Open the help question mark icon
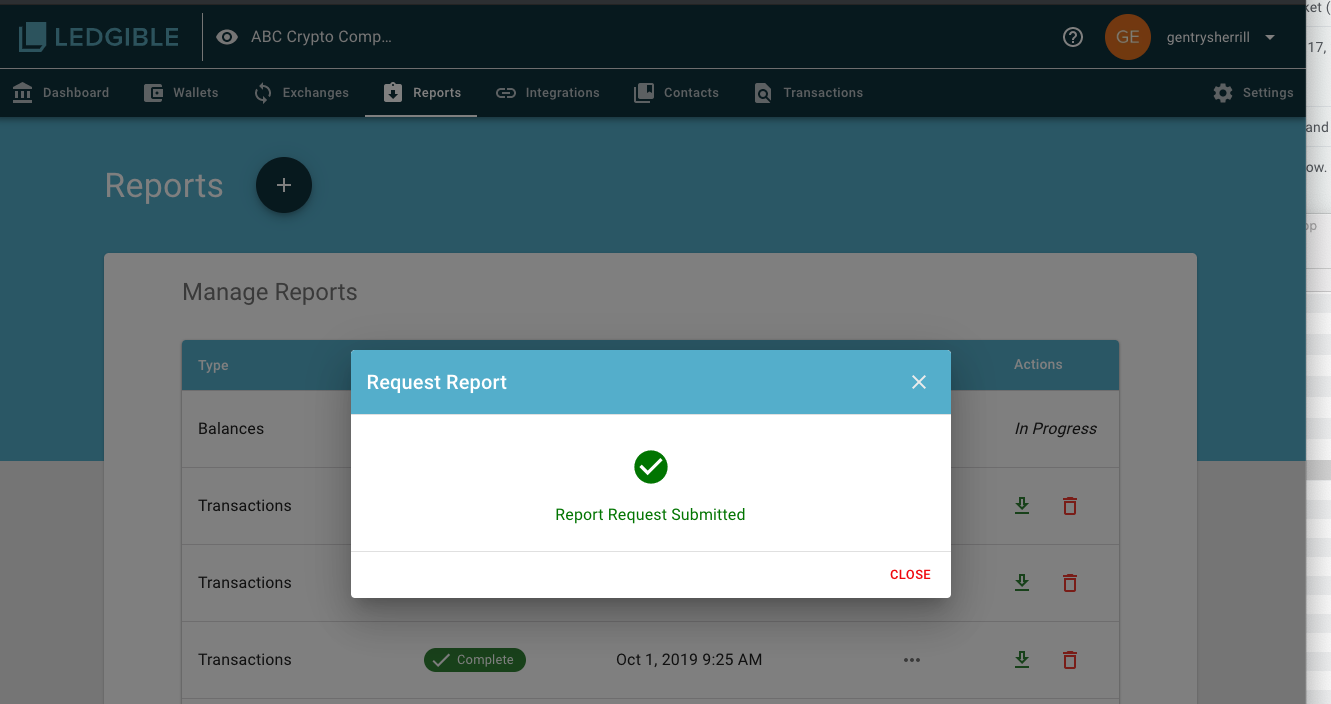1331x704 pixels. [1073, 38]
